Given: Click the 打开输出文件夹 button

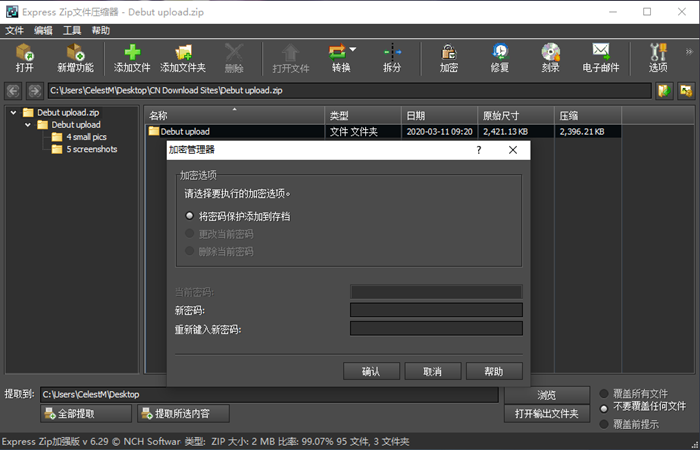Looking at the screenshot, I should coord(546,413).
